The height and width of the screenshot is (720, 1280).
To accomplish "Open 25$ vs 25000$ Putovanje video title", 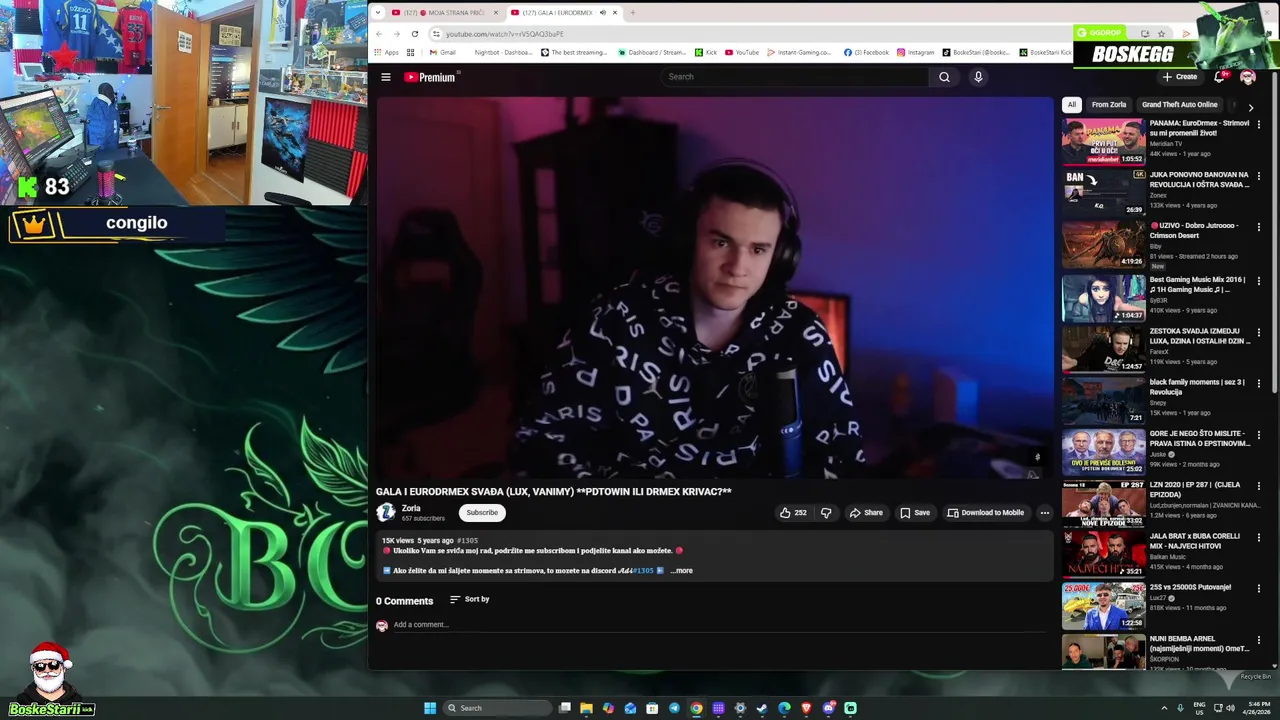I will pos(1190,587).
